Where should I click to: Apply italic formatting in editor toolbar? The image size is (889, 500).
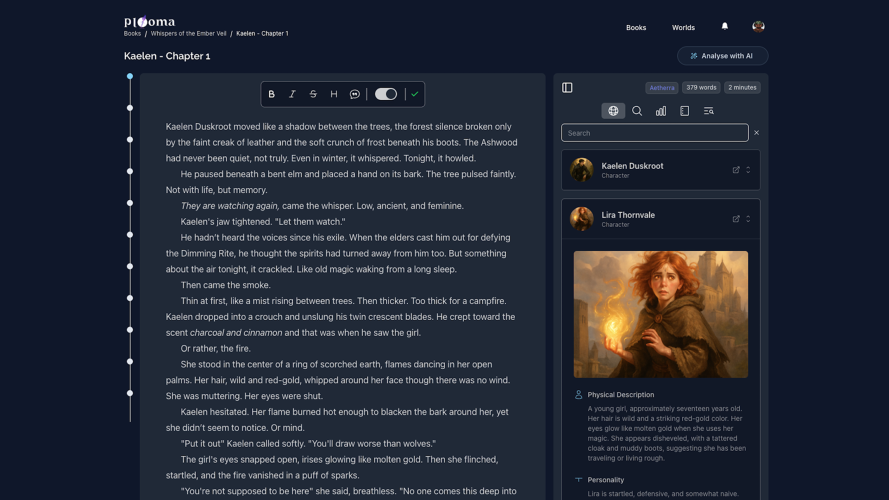[292, 94]
